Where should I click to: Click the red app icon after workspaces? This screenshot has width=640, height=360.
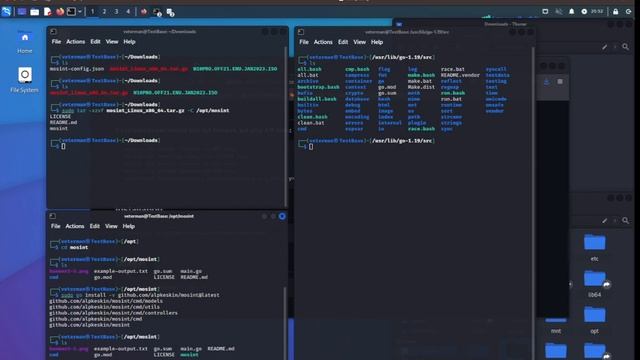[144, 12]
